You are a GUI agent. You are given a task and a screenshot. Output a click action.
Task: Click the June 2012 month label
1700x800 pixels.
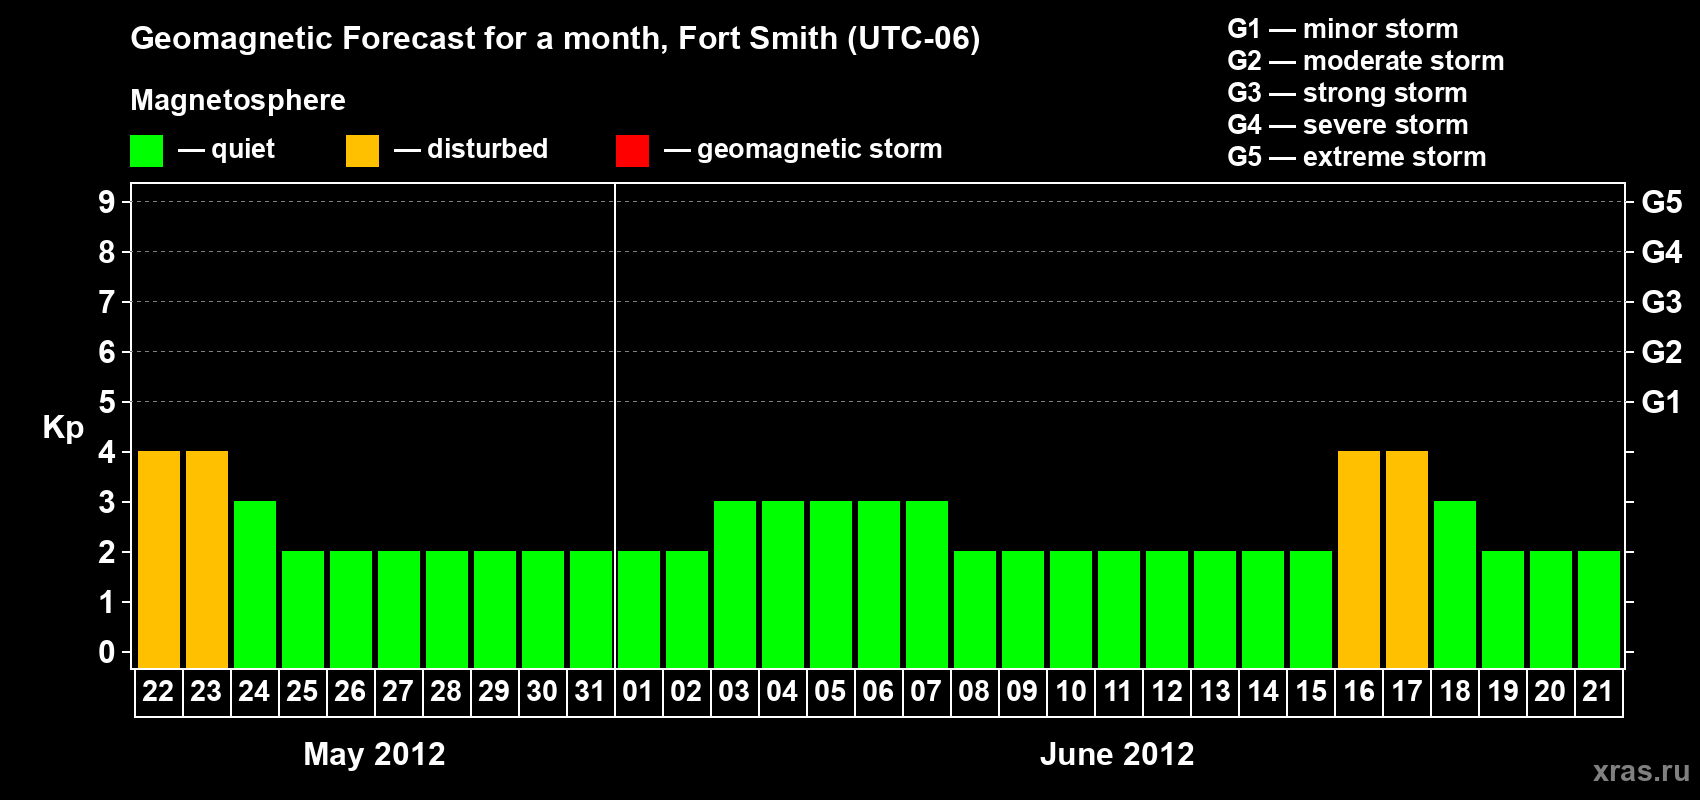[x=1117, y=754]
